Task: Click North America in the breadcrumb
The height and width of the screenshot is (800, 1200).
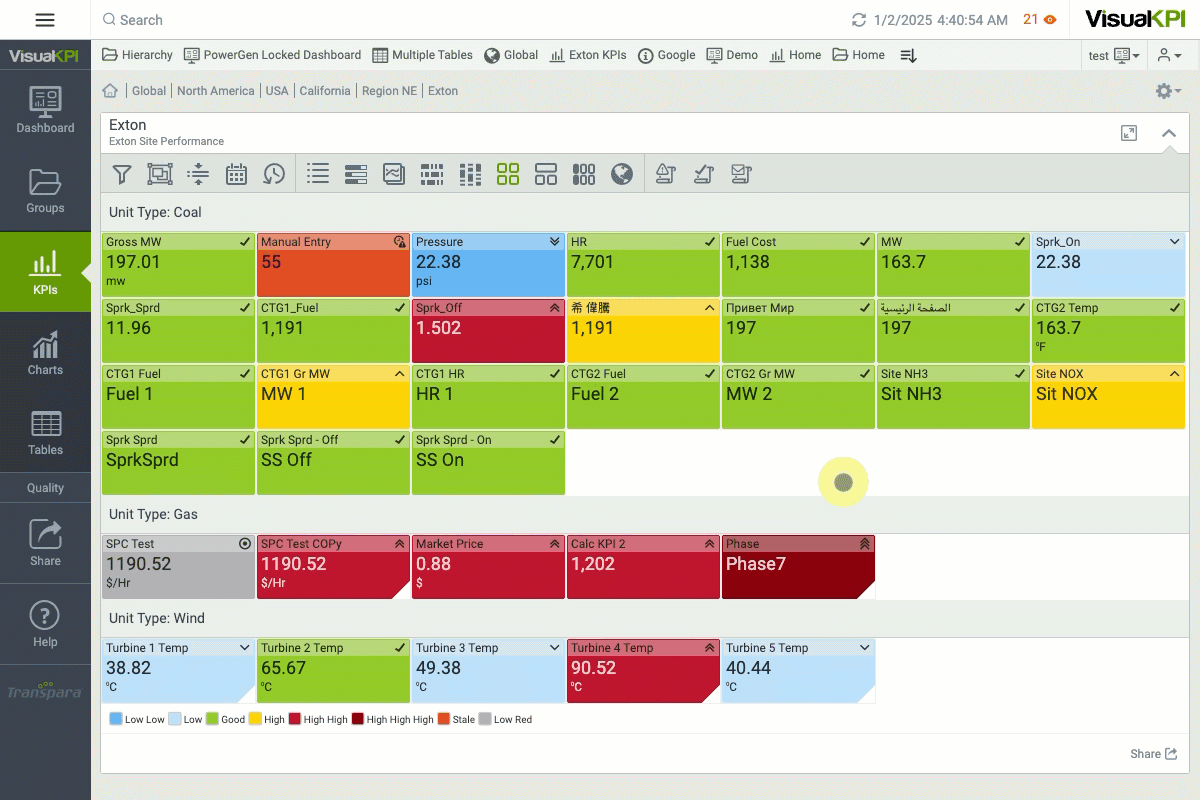Action: click(x=216, y=91)
